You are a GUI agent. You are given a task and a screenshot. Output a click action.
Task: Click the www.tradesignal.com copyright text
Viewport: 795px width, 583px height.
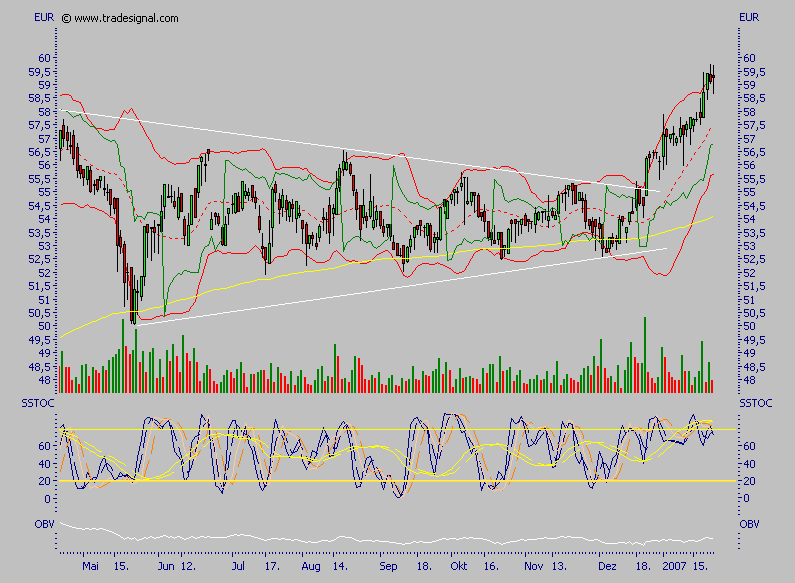tap(120, 18)
